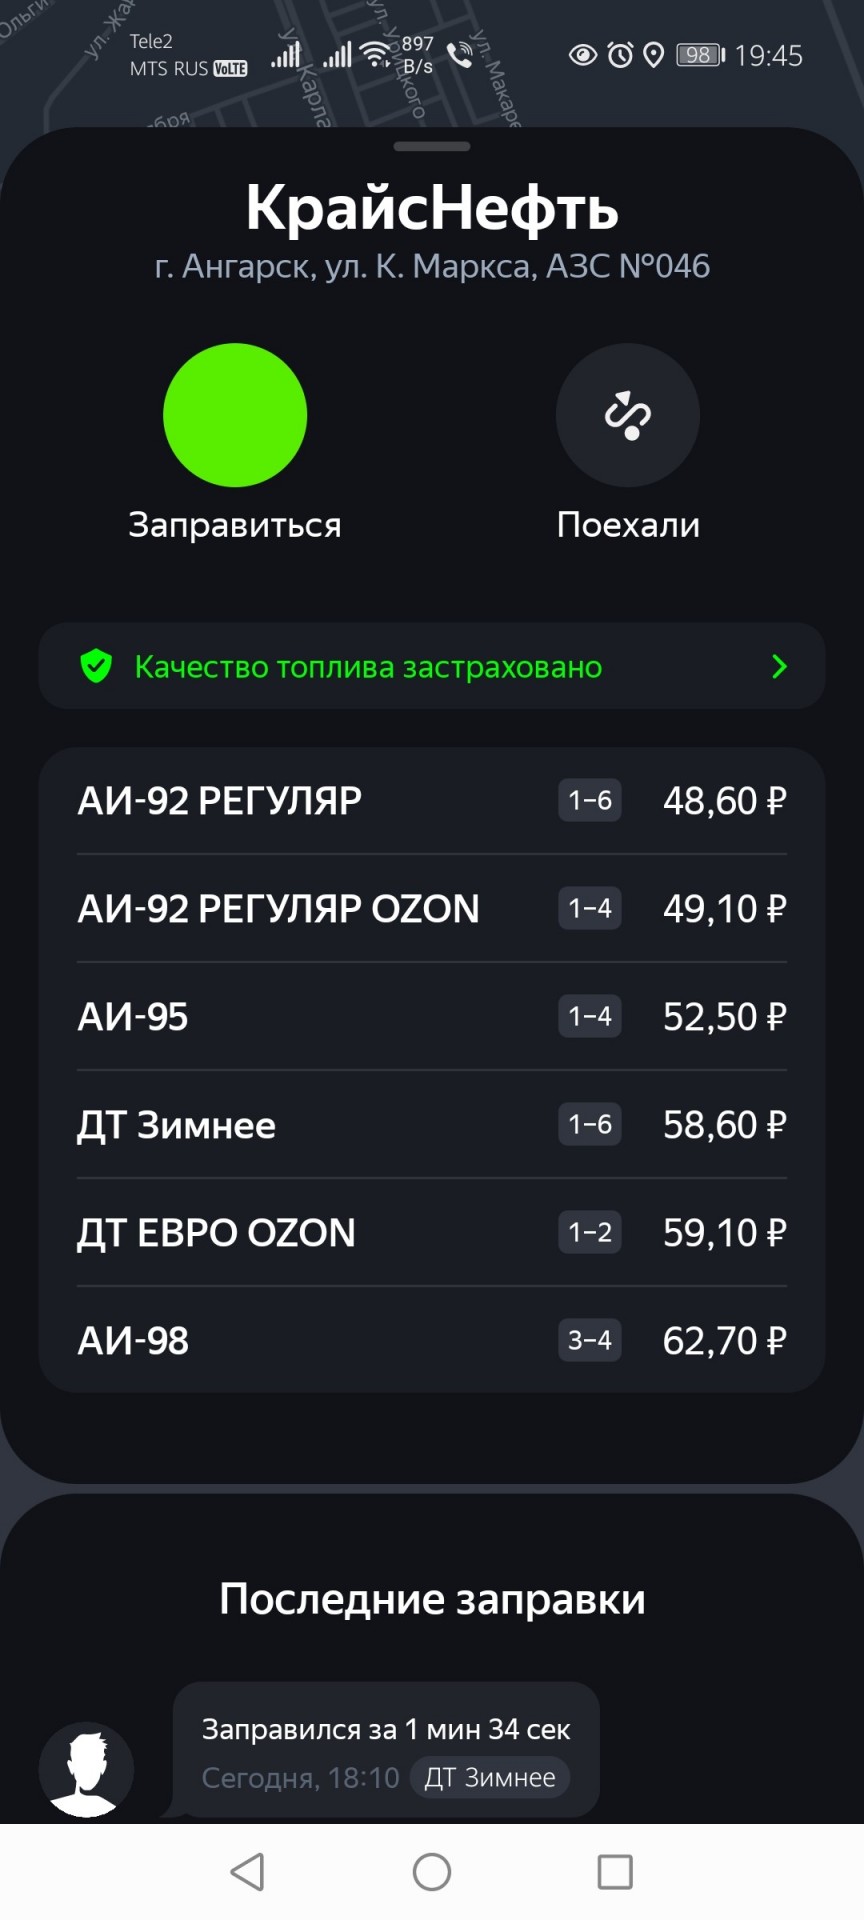Tap the 1-2 pump badge for ДТ ЕВРО OZON
Viewport: 864px width, 1920px height.
coord(590,1232)
